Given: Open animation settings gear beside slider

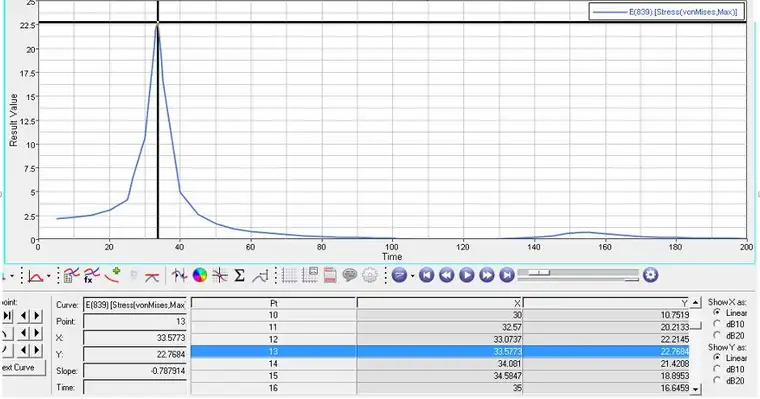Looking at the screenshot, I should pyautogui.click(x=650, y=275).
